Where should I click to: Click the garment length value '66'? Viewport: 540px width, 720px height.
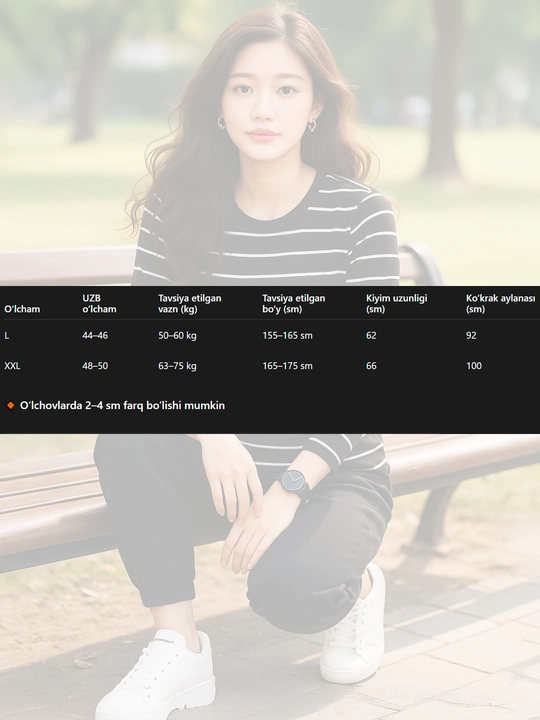coord(371,366)
